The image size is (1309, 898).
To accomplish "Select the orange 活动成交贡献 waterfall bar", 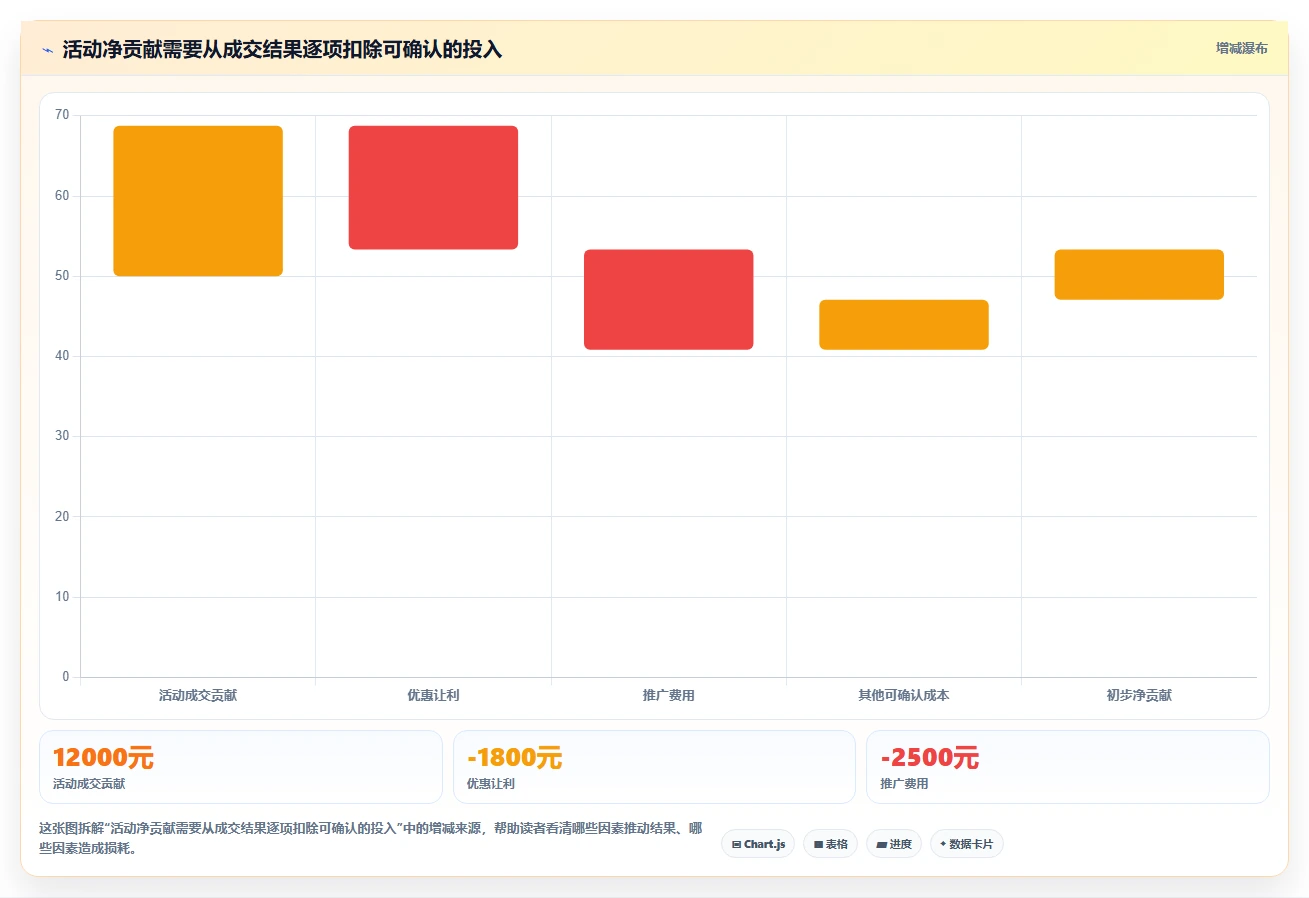I will 198,201.
